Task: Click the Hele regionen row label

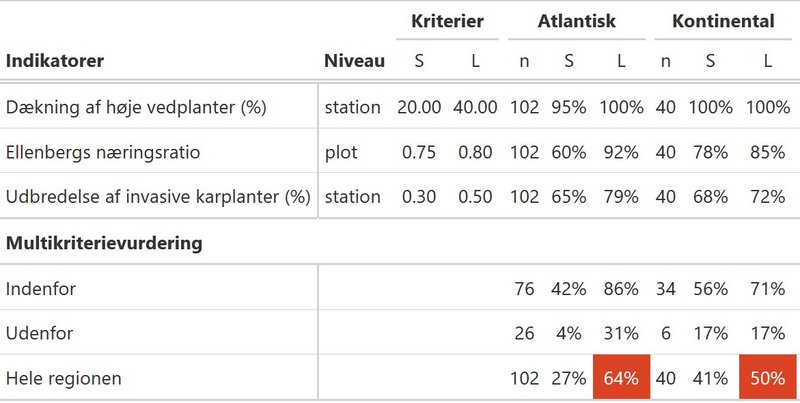Action: pyautogui.click(x=63, y=379)
